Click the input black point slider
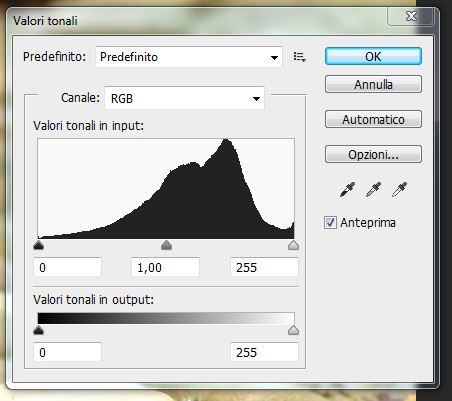 [x=39, y=245]
